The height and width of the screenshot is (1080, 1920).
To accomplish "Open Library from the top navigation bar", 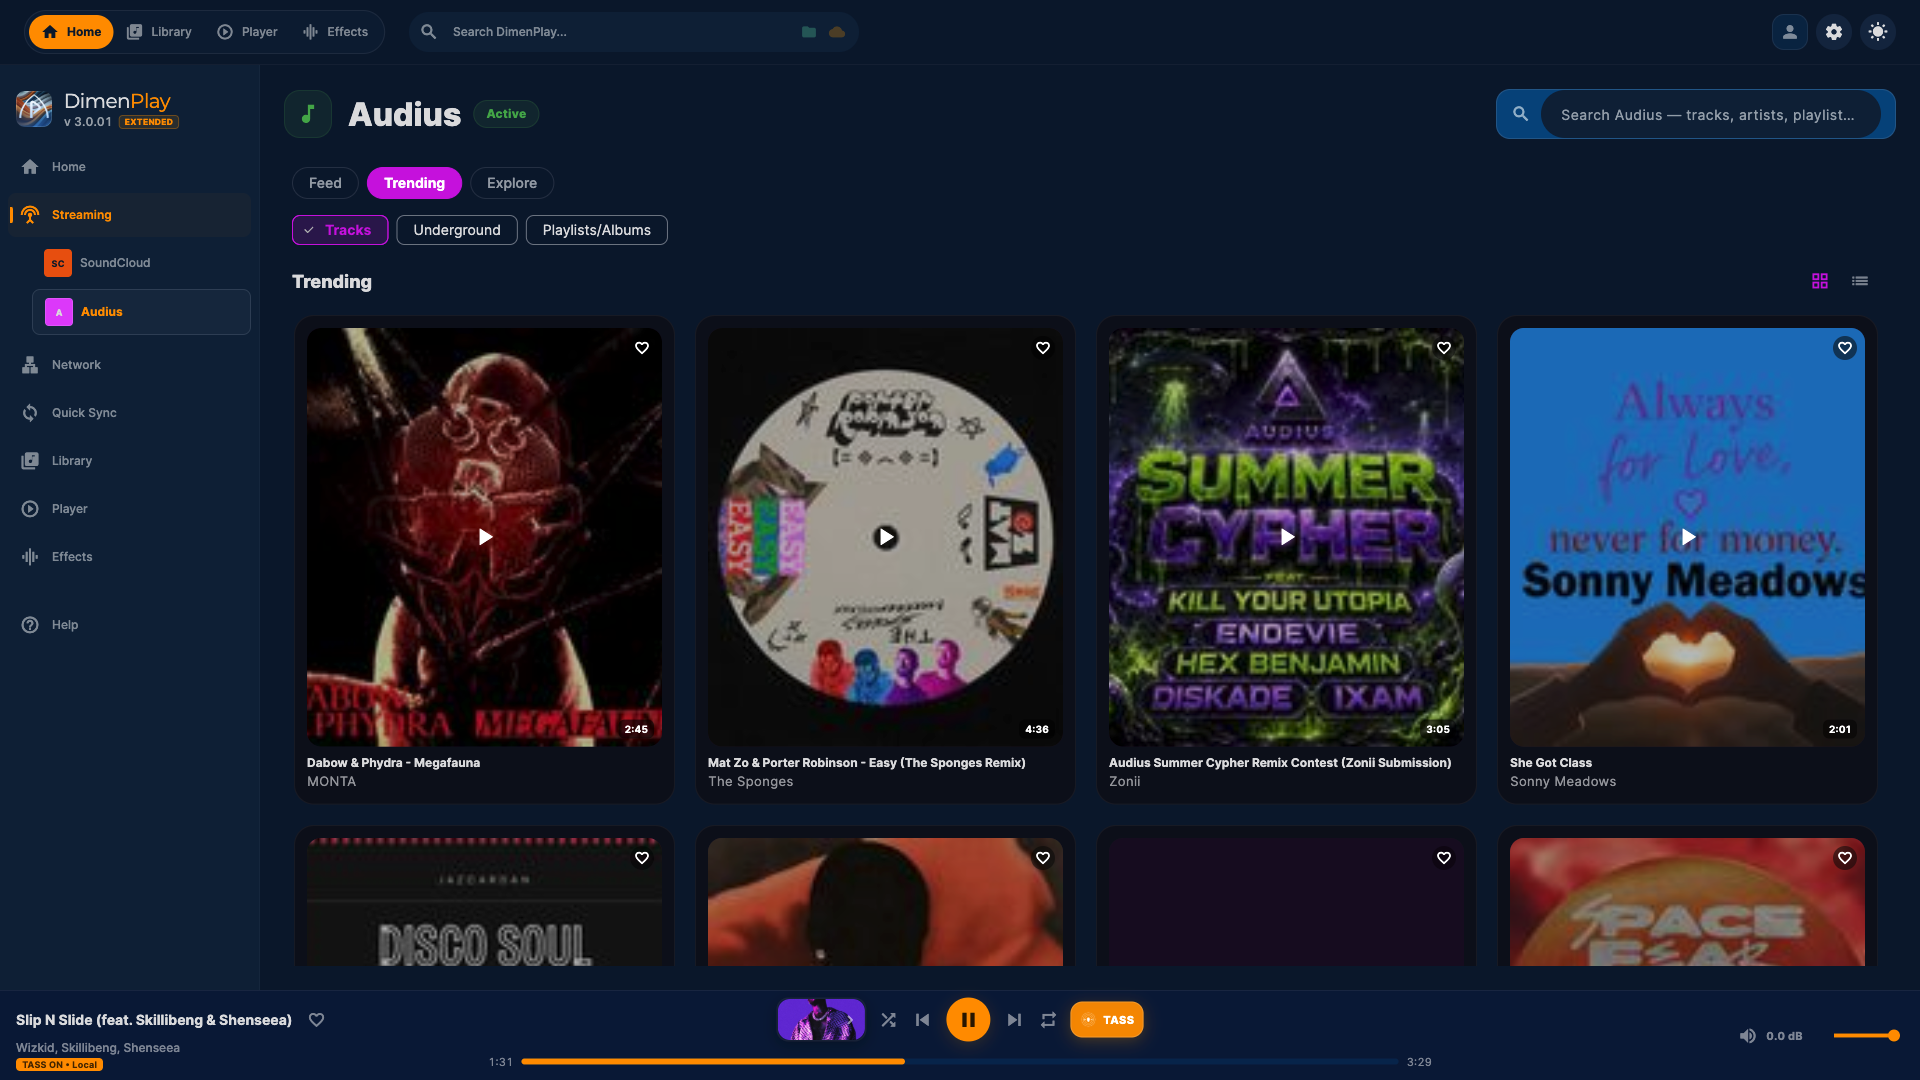I will 159,32.
